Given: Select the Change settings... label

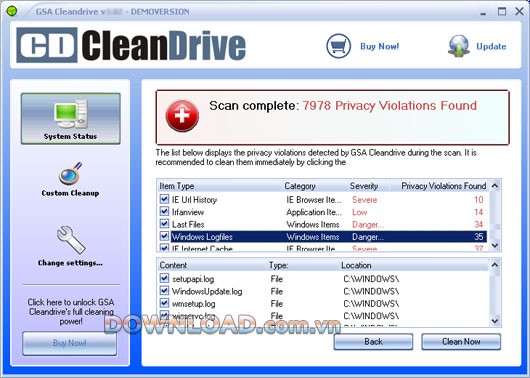Looking at the screenshot, I should coord(70,263).
